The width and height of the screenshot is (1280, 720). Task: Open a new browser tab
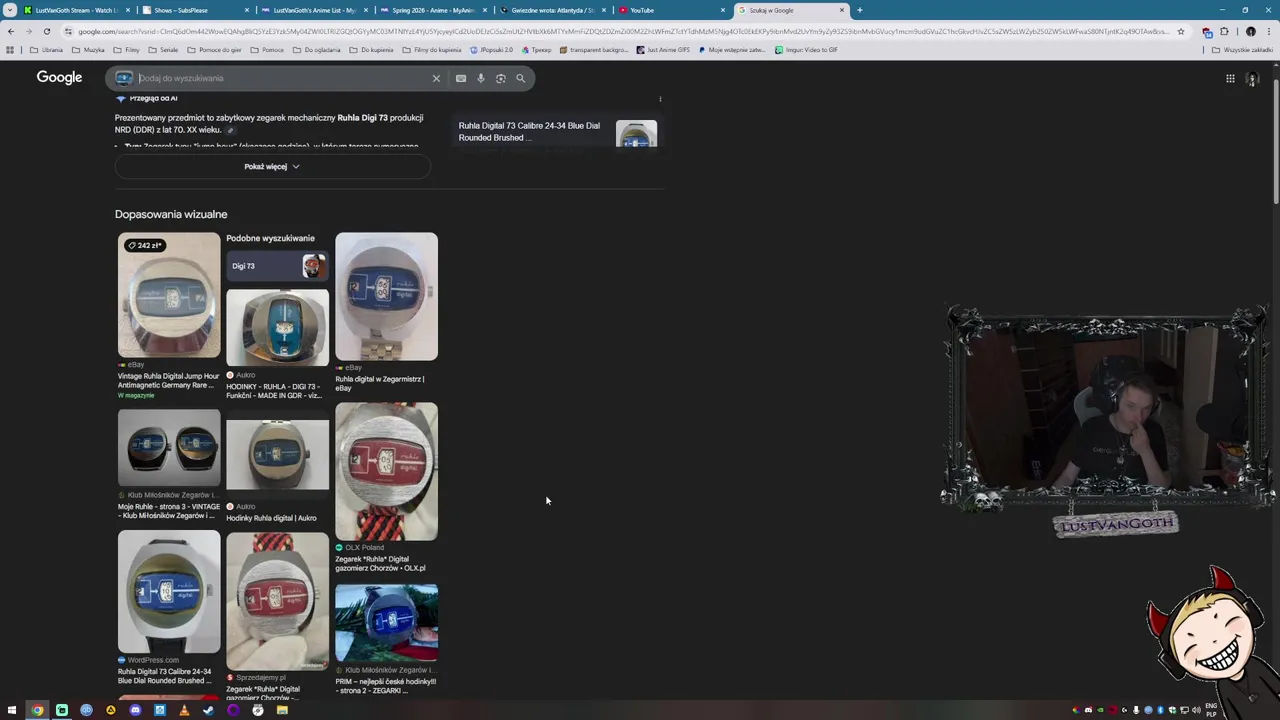pyautogui.click(x=859, y=10)
